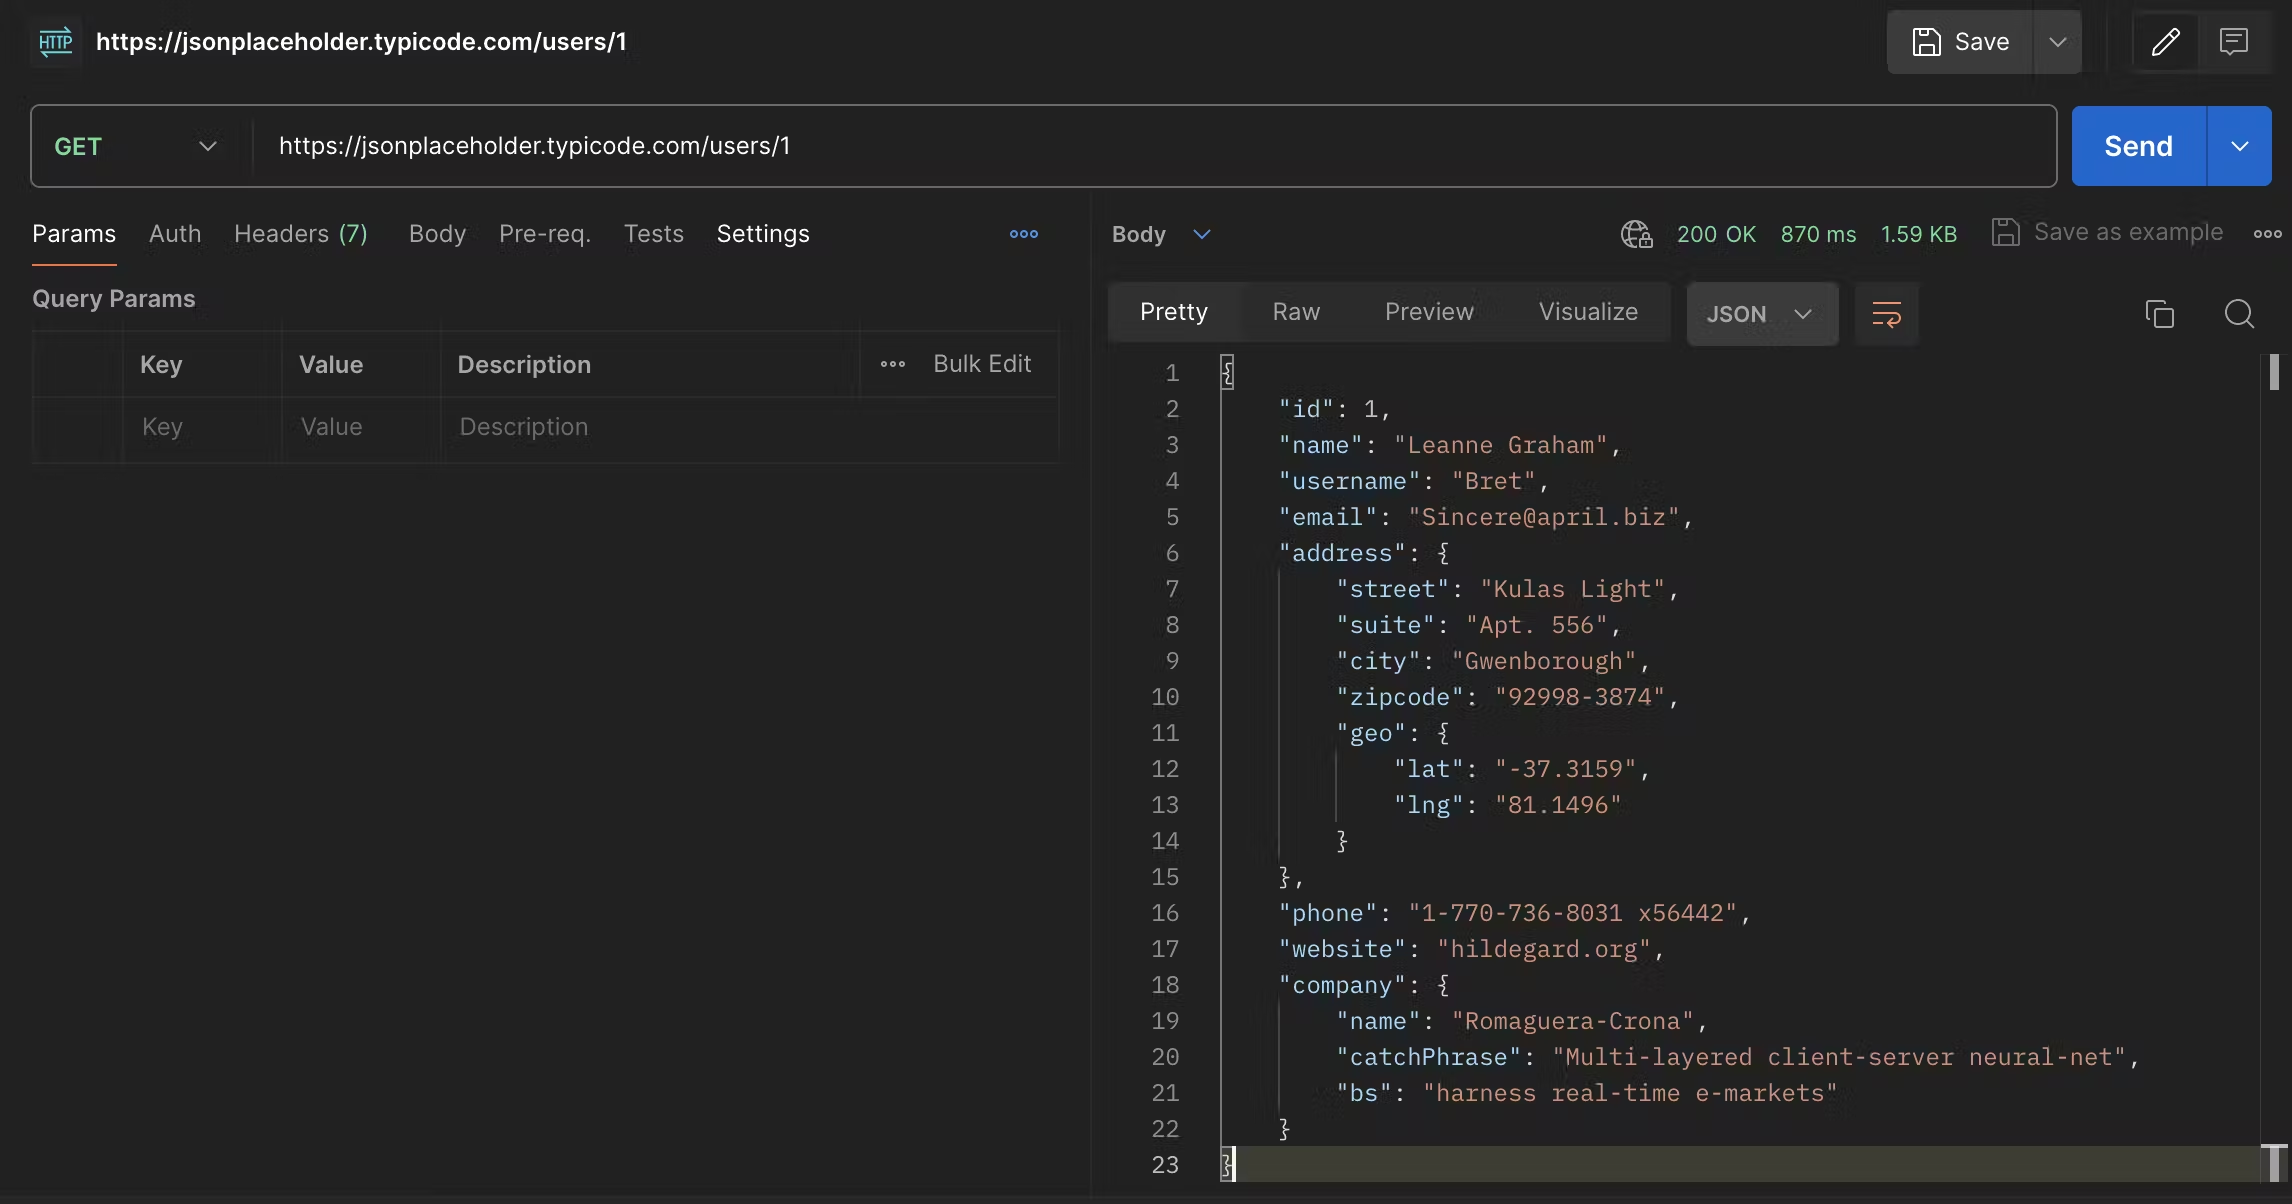Toggle the line wrap icon
This screenshot has height=1204, width=2292.
[x=1886, y=314]
